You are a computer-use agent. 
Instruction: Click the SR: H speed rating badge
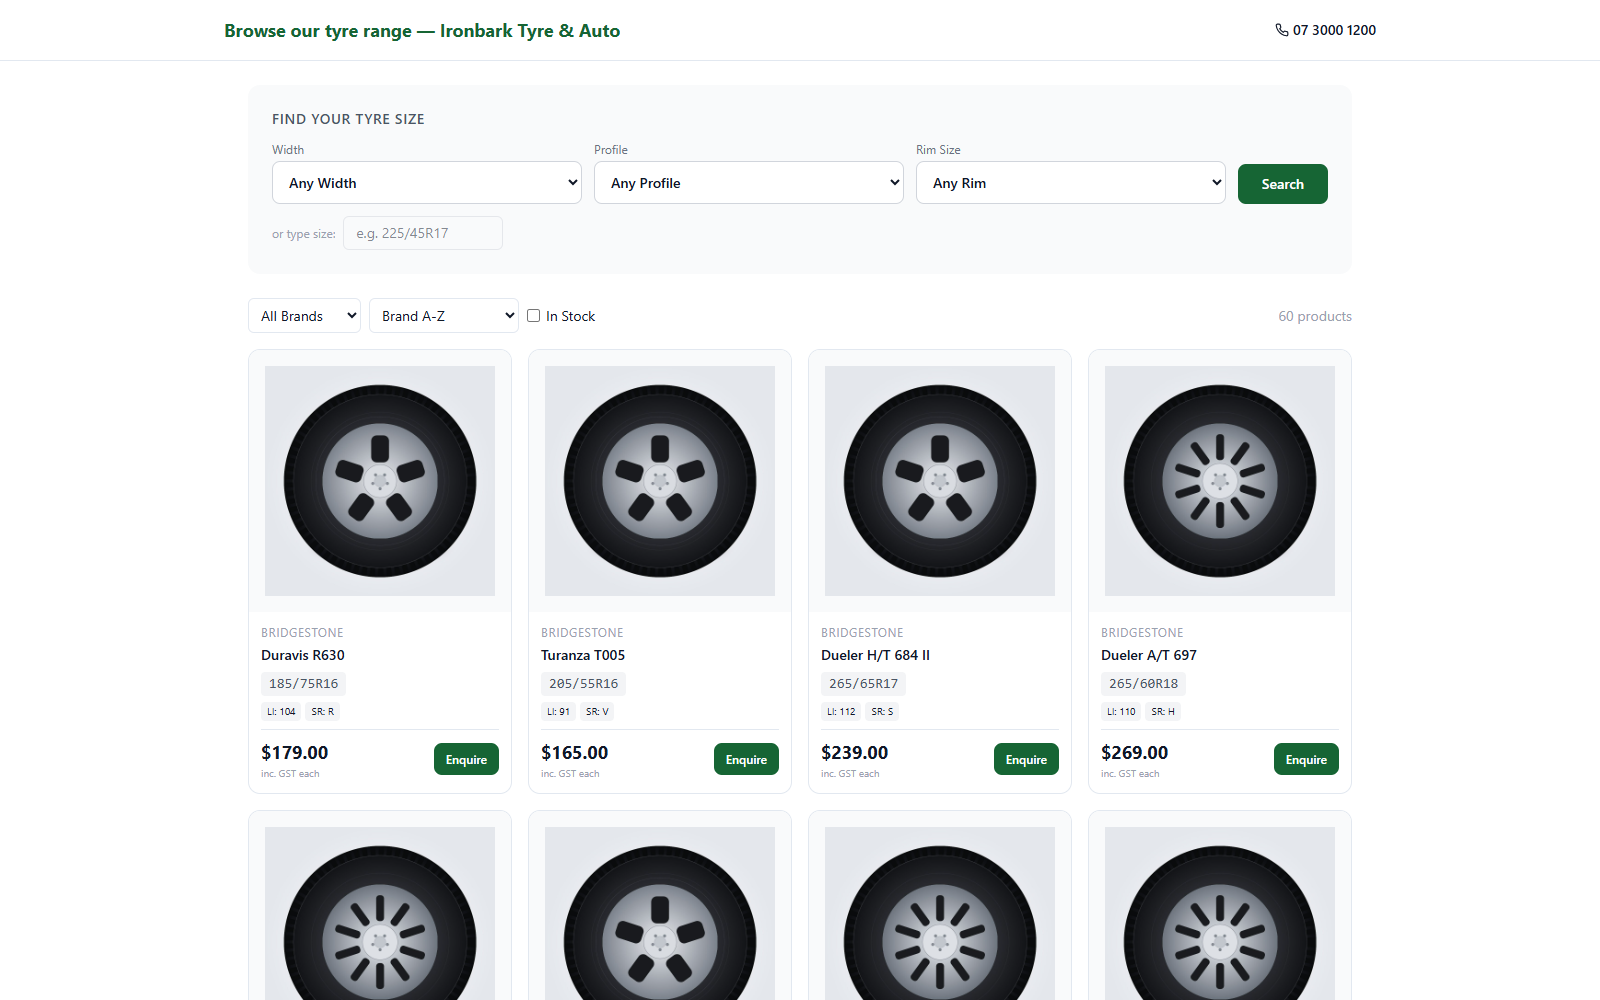coord(1163,712)
